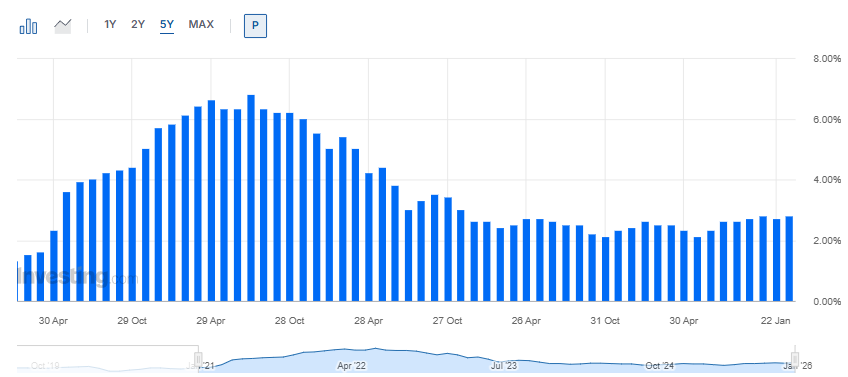The width and height of the screenshot is (848, 377).
Task: Click the tallest bar near 6.8%
Action: pyautogui.click(x=251, y=198)
